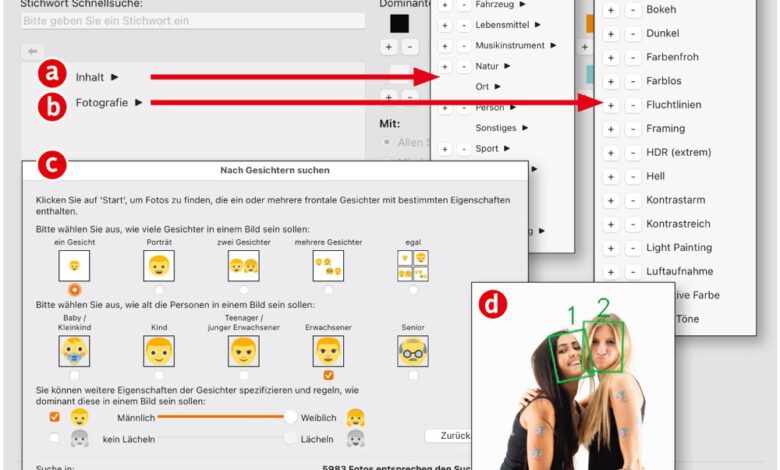Choose the Farbenfroh entry
Viewport: 780px width, 470px height.
[672, 57]
